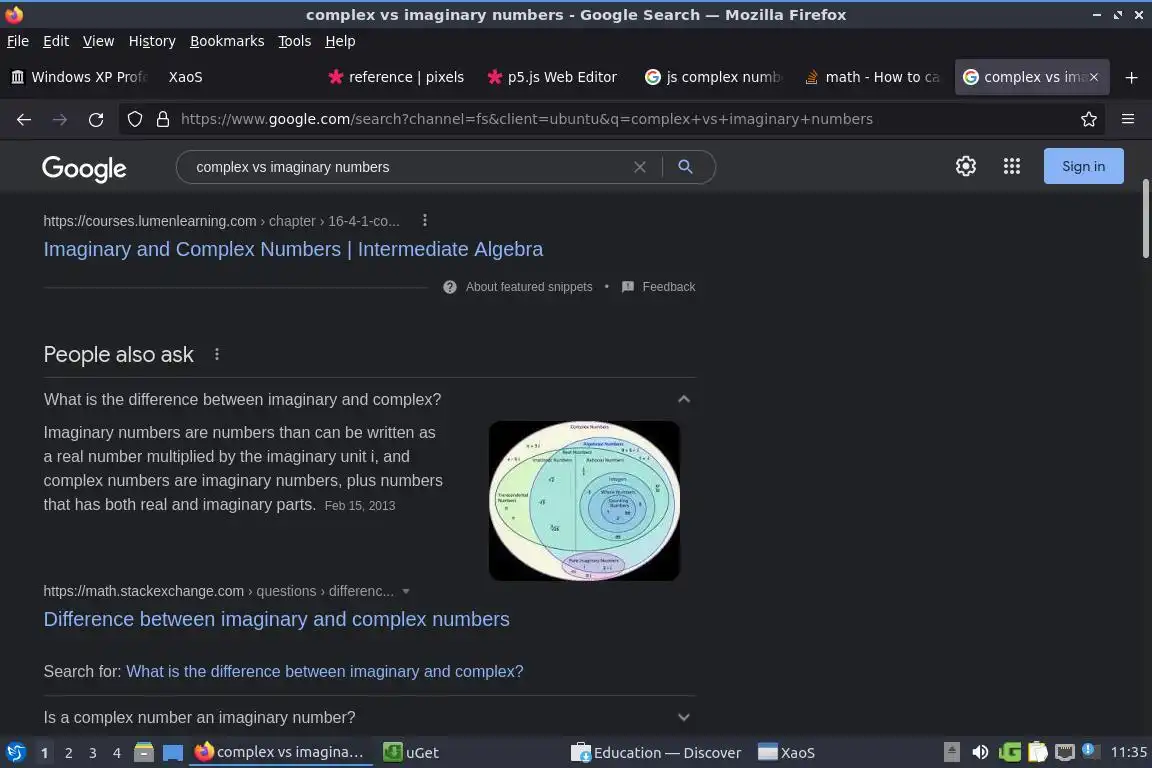Image resolution: width=1152 pixels, height=768 pixels.
Task: Switch to the XaoS browser tab
Action: (x=185, y=77)
